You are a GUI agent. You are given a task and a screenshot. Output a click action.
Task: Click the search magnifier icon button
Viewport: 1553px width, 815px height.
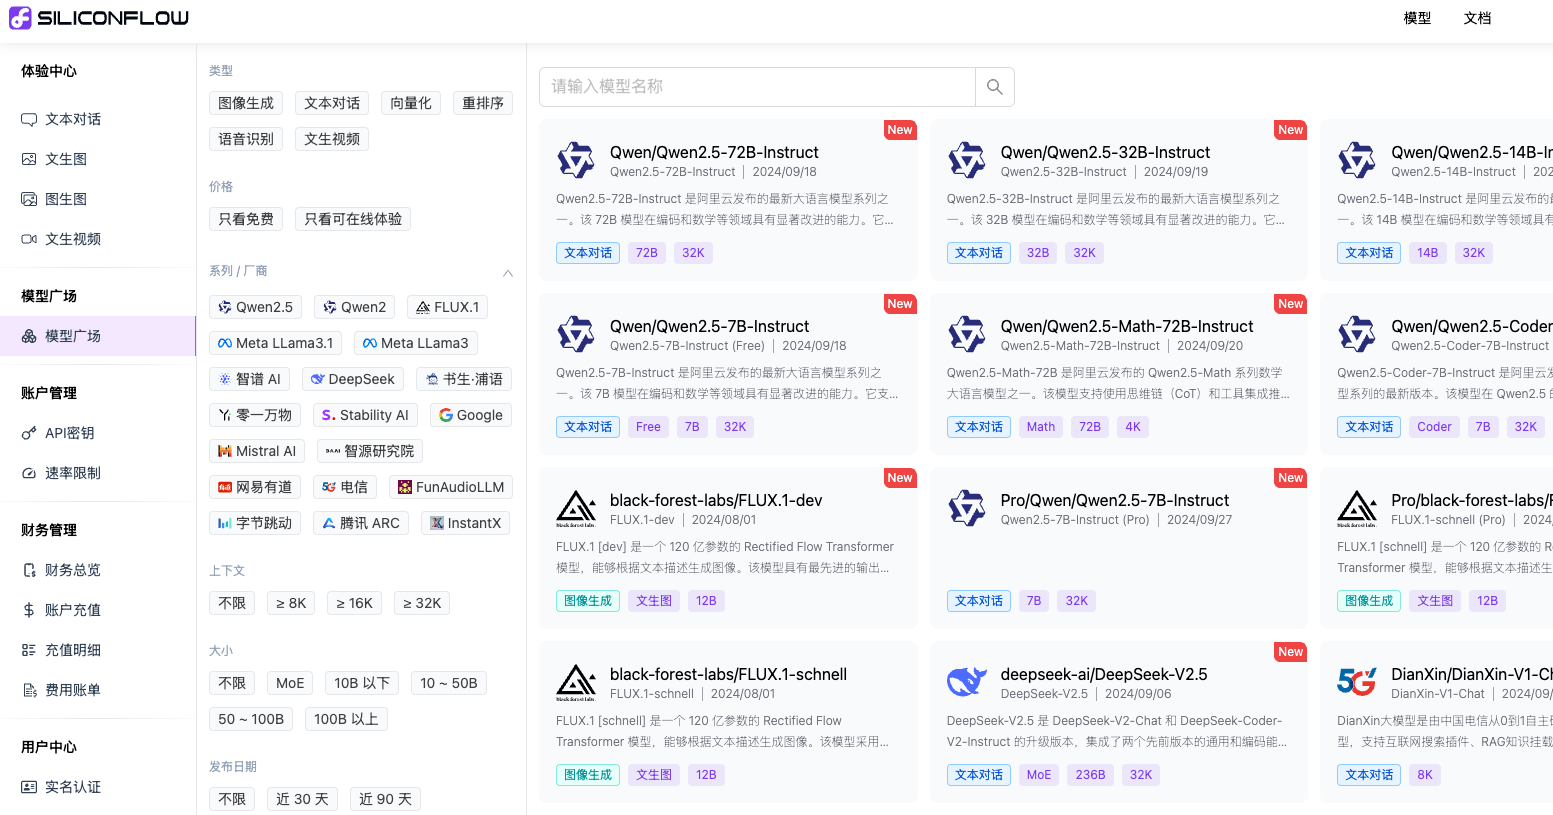994,87
